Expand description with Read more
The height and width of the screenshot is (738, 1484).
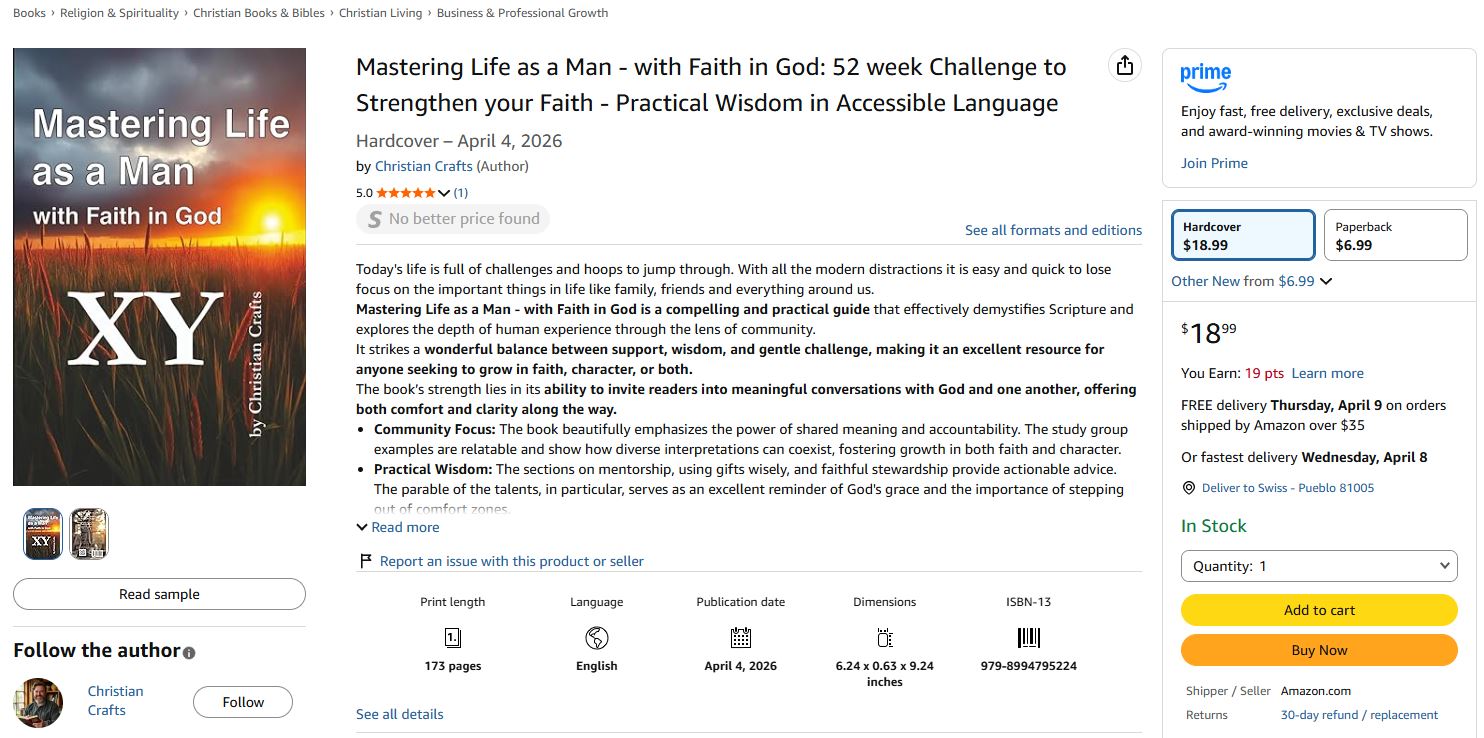(398, 527)
